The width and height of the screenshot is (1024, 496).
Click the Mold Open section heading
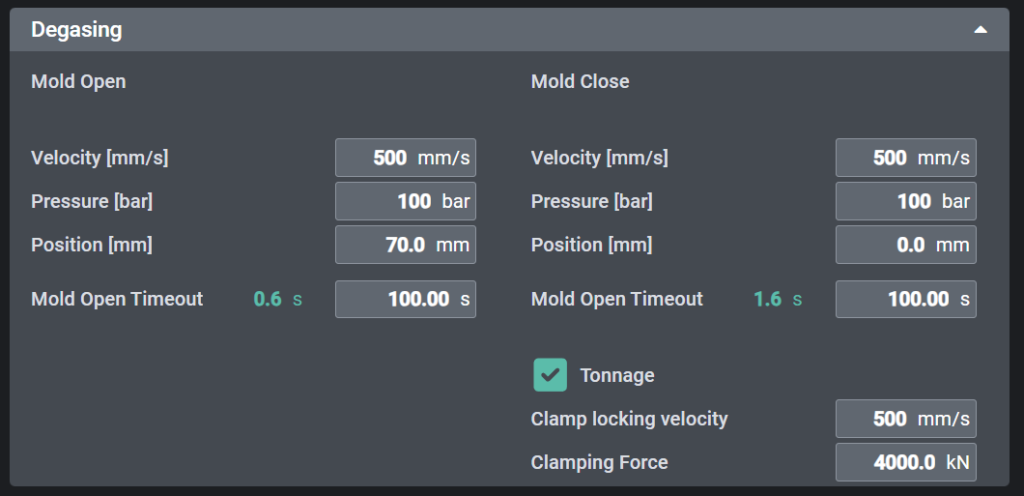click(79, 82)
